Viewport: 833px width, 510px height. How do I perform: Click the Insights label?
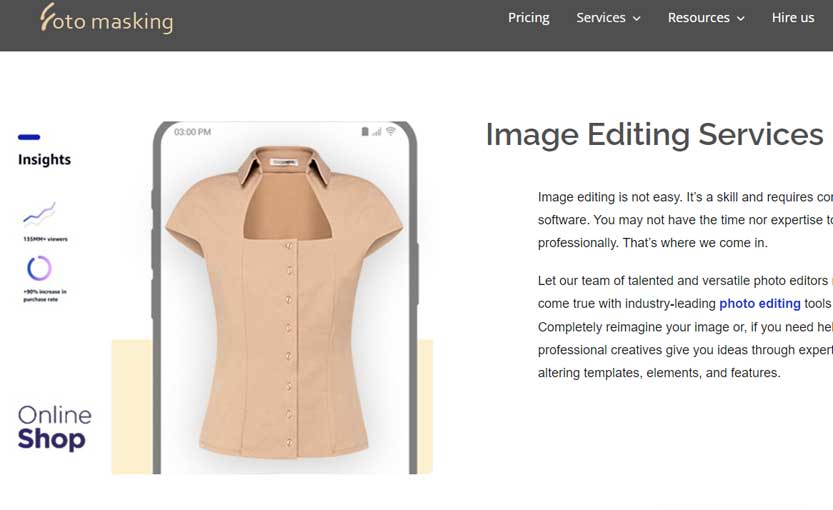tap(44, 159)
